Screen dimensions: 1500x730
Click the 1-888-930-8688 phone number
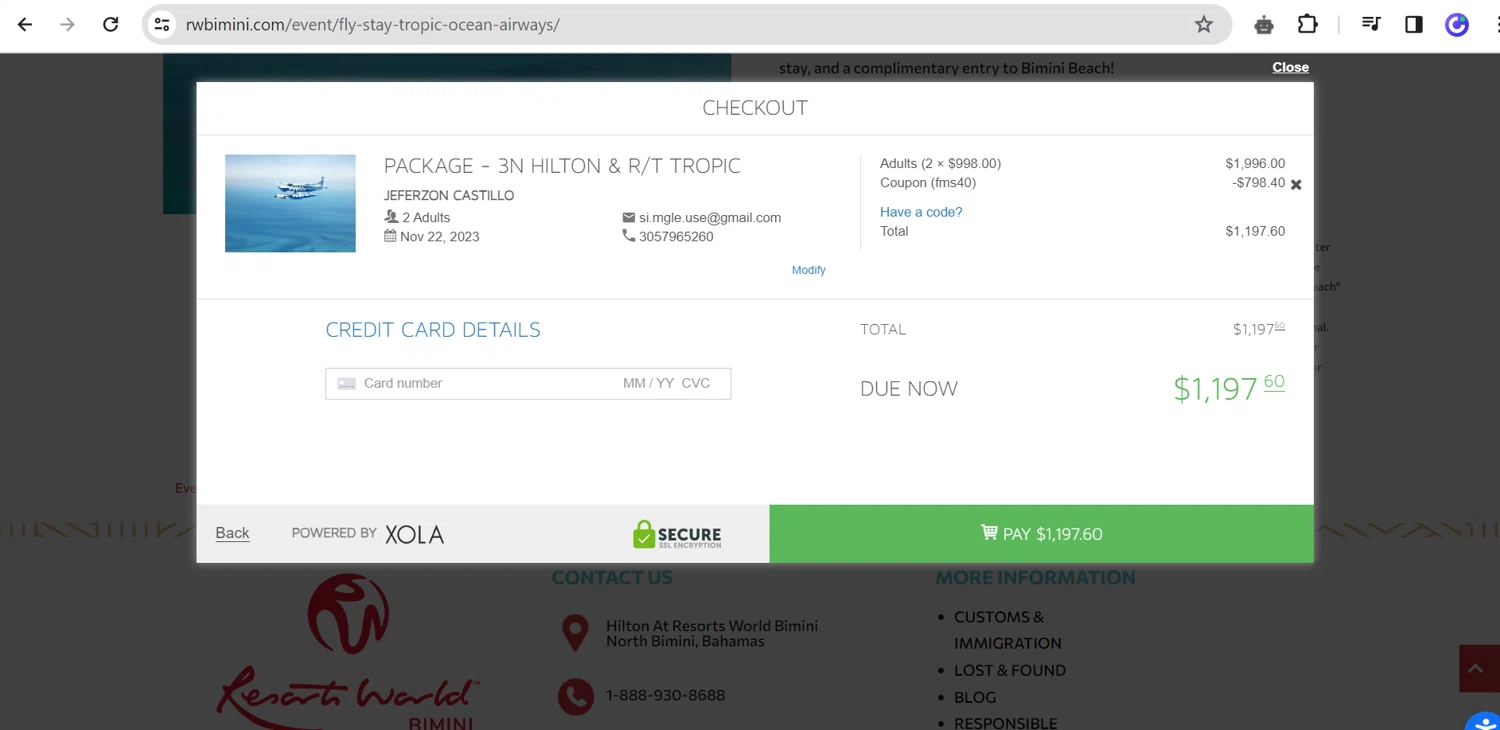tap(666, 696)
